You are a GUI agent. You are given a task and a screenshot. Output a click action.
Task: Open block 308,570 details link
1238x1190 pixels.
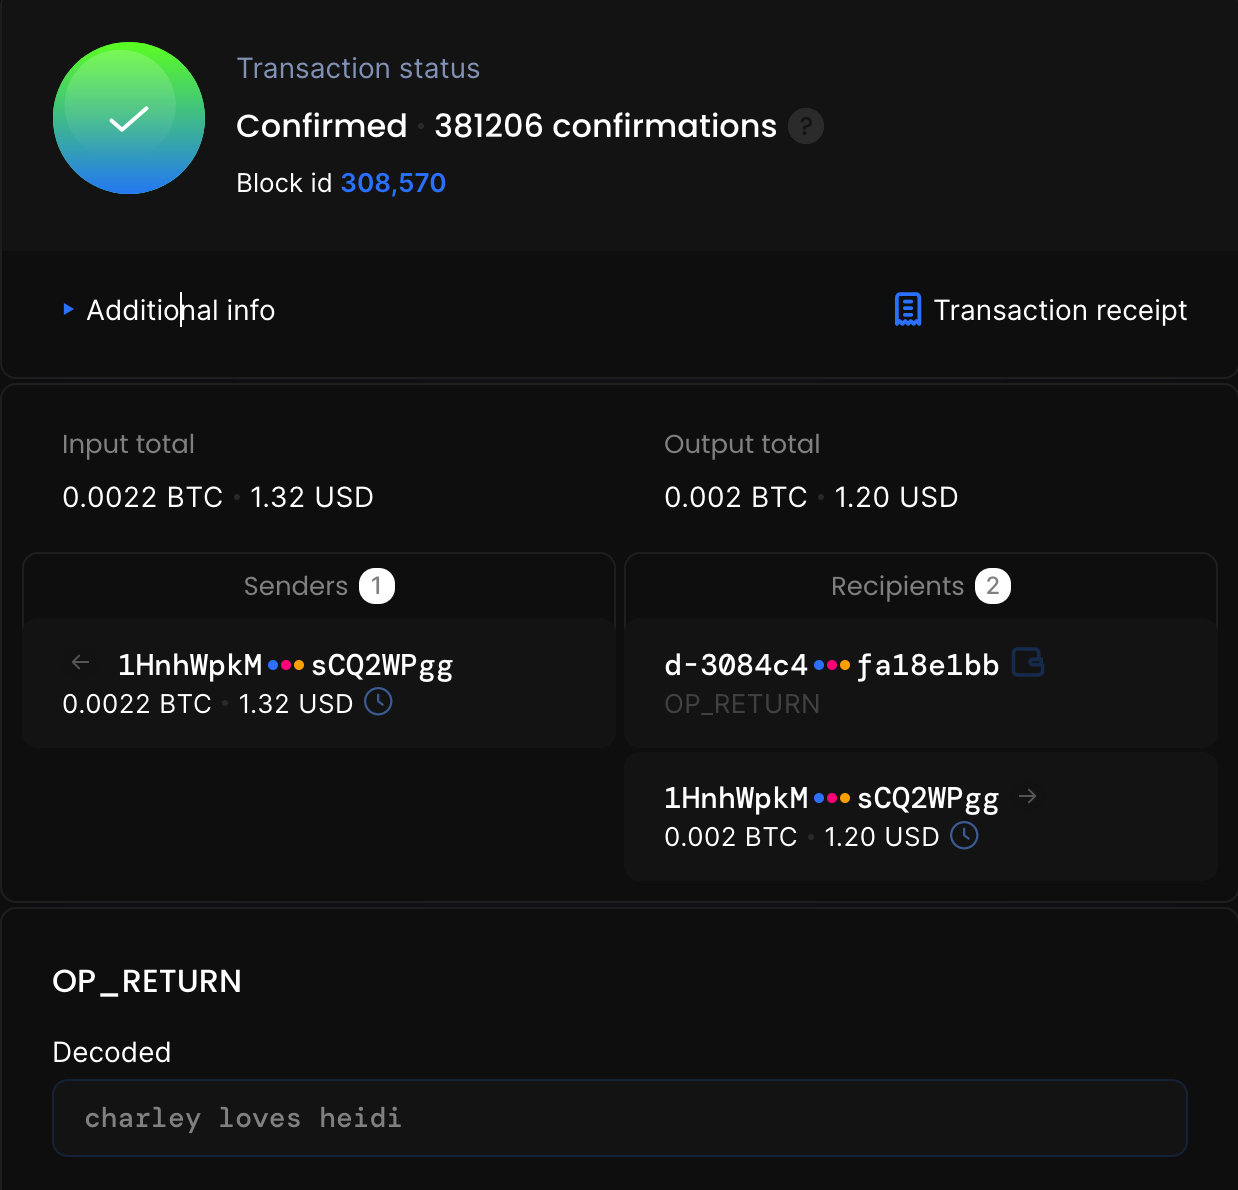coord(393,182)
